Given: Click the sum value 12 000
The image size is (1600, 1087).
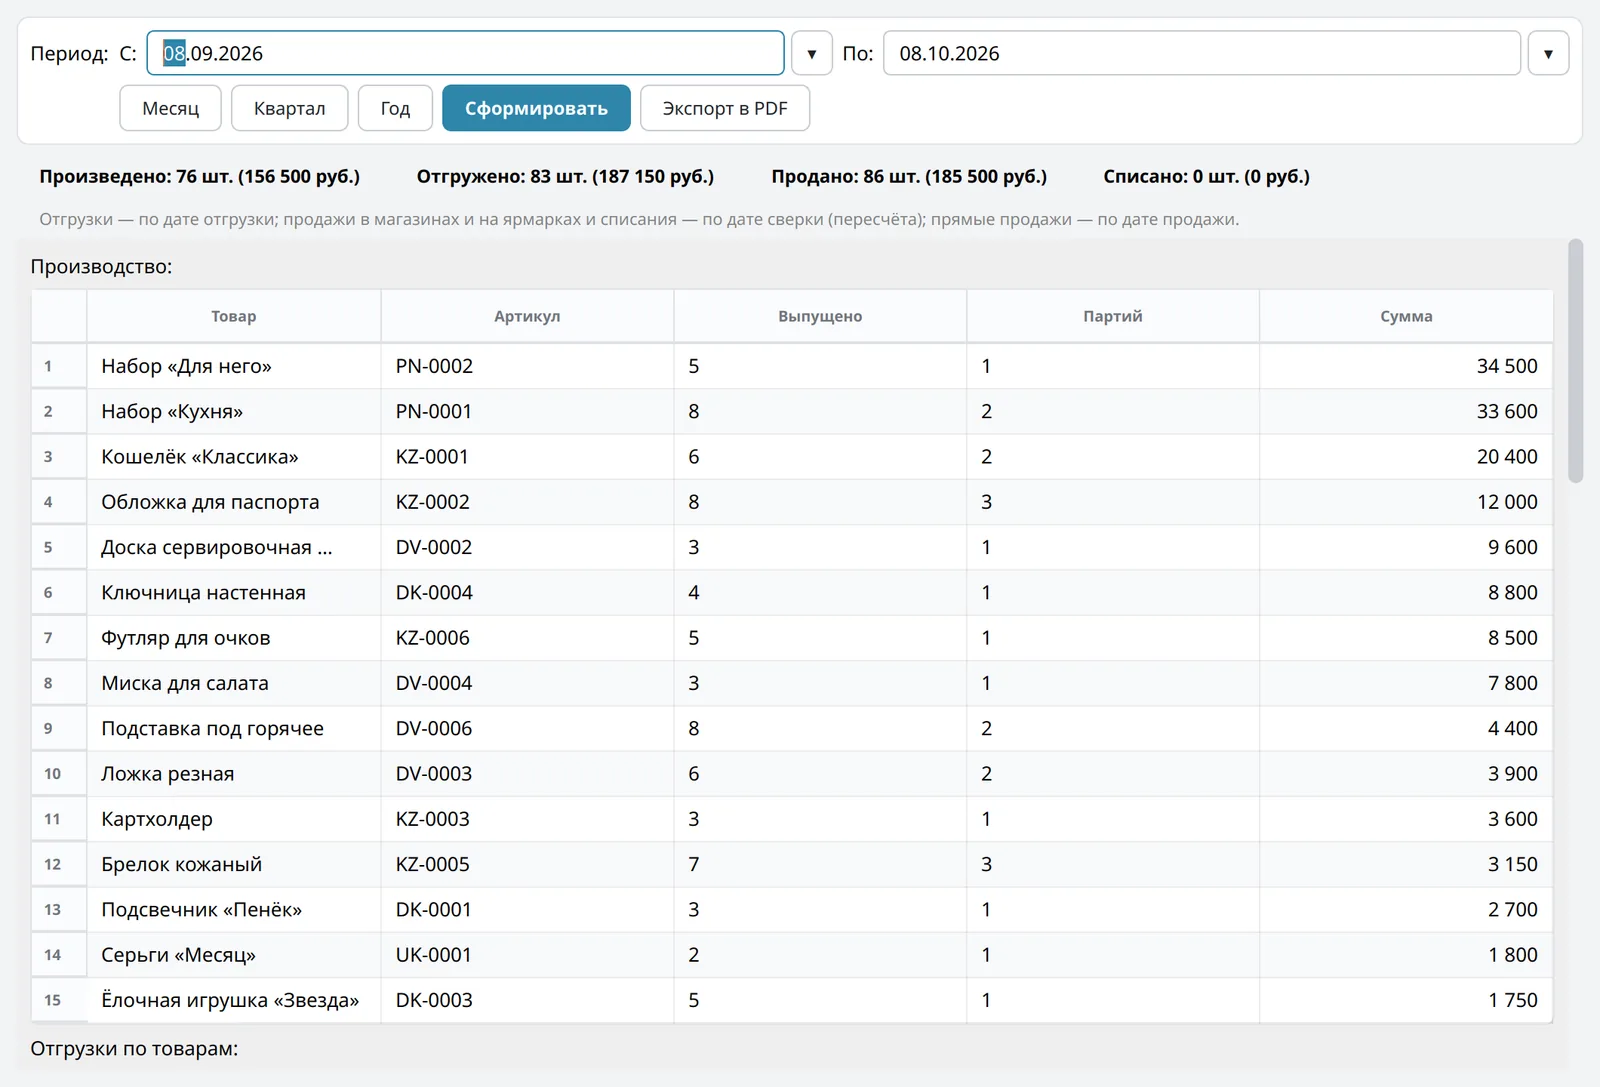Looking at the screenshot, I should tap(1507, 502).
